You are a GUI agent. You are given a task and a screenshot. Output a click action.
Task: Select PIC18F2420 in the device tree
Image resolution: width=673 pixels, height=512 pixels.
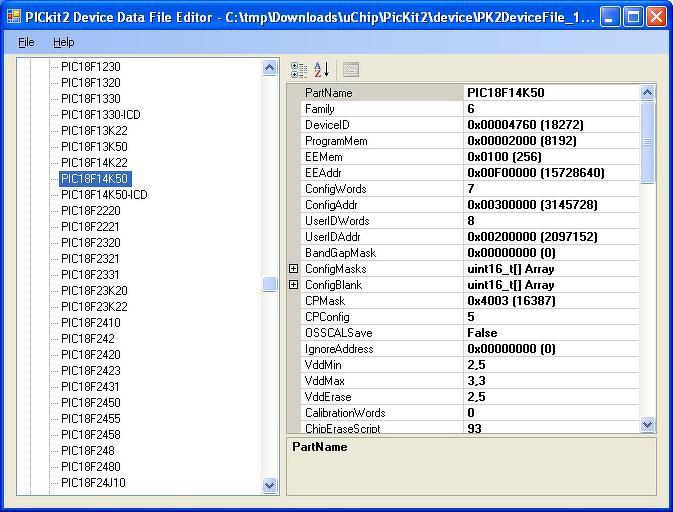coord(91,355)
